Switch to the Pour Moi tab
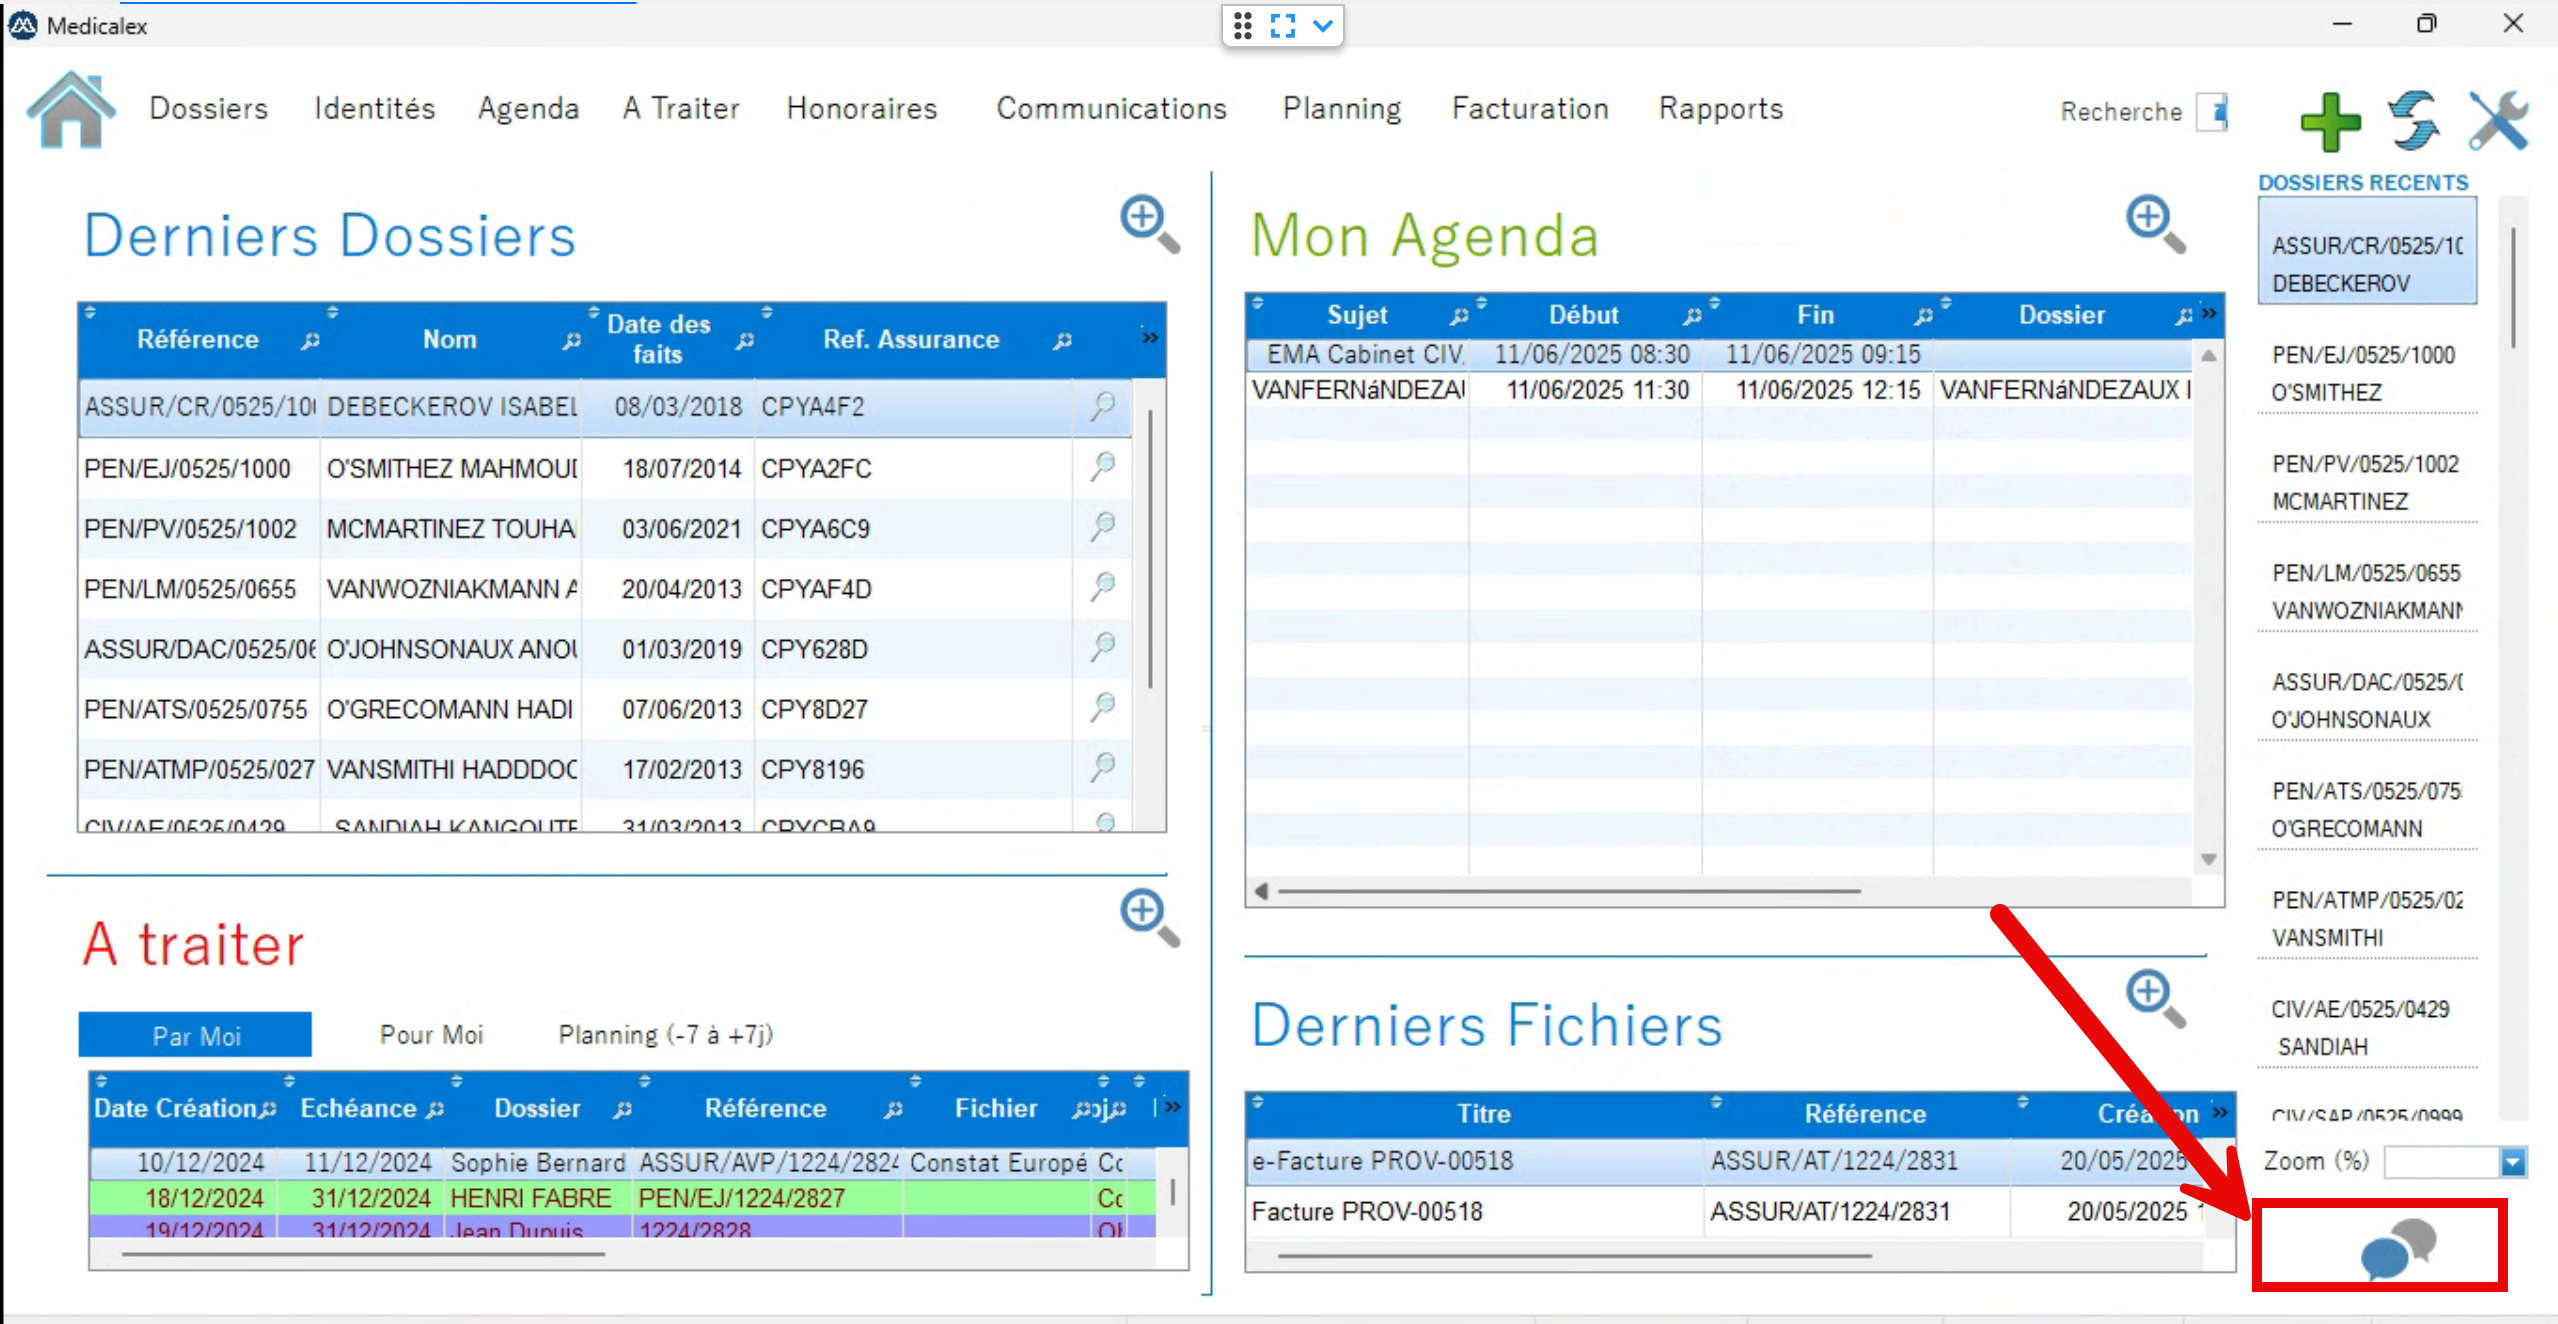Screen dimensions: 2558x1324 tap(431, 1035)
